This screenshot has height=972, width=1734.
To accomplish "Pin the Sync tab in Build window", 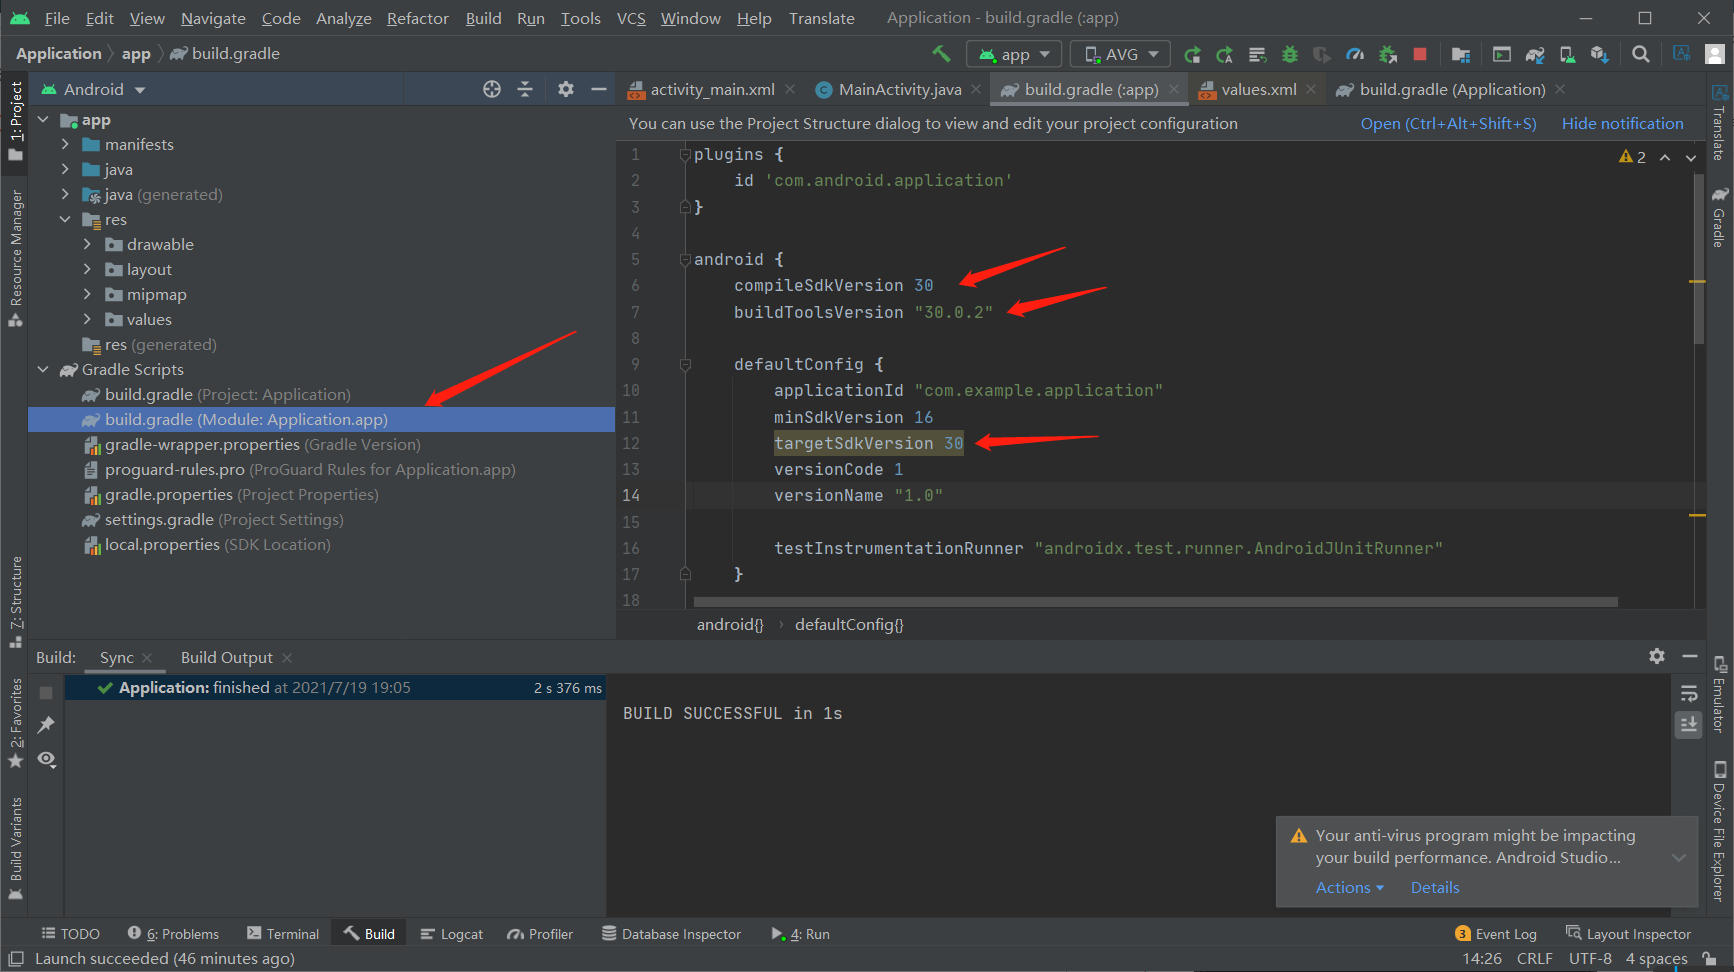I will pyautogui.click(x=46, y=725).
